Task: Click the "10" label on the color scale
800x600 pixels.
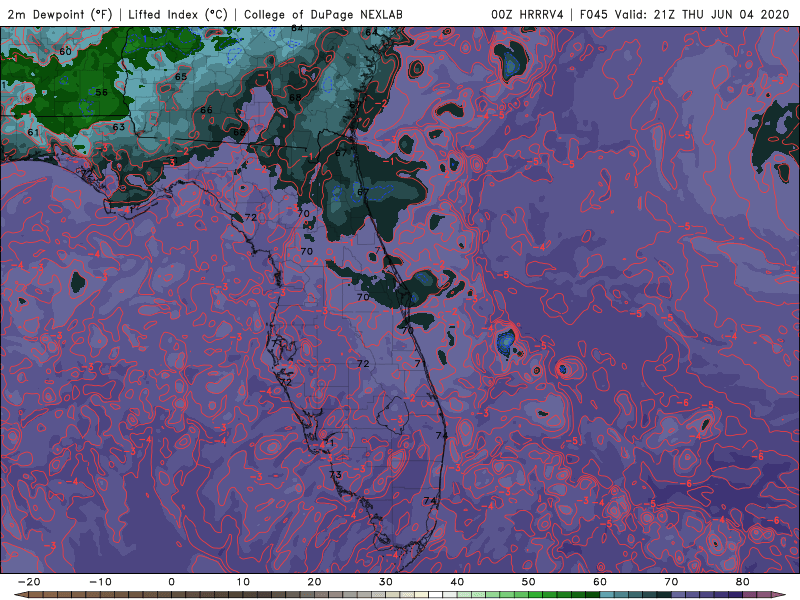Action: (243, 582)
